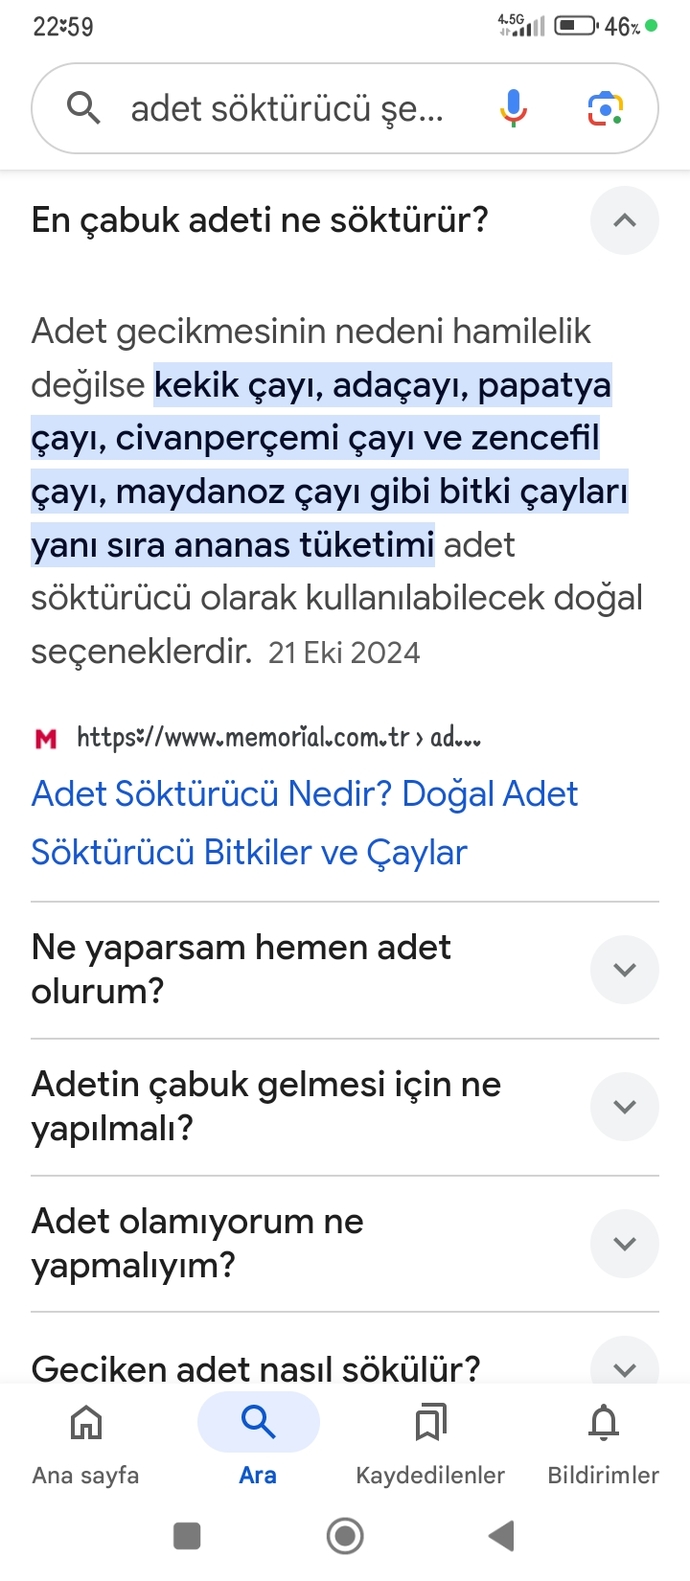This screenshot has height=1581, width=690.
Task: Collapse the "En çabuk adeti ne söktürür?" answer
Action: click(x=624, y=220)
